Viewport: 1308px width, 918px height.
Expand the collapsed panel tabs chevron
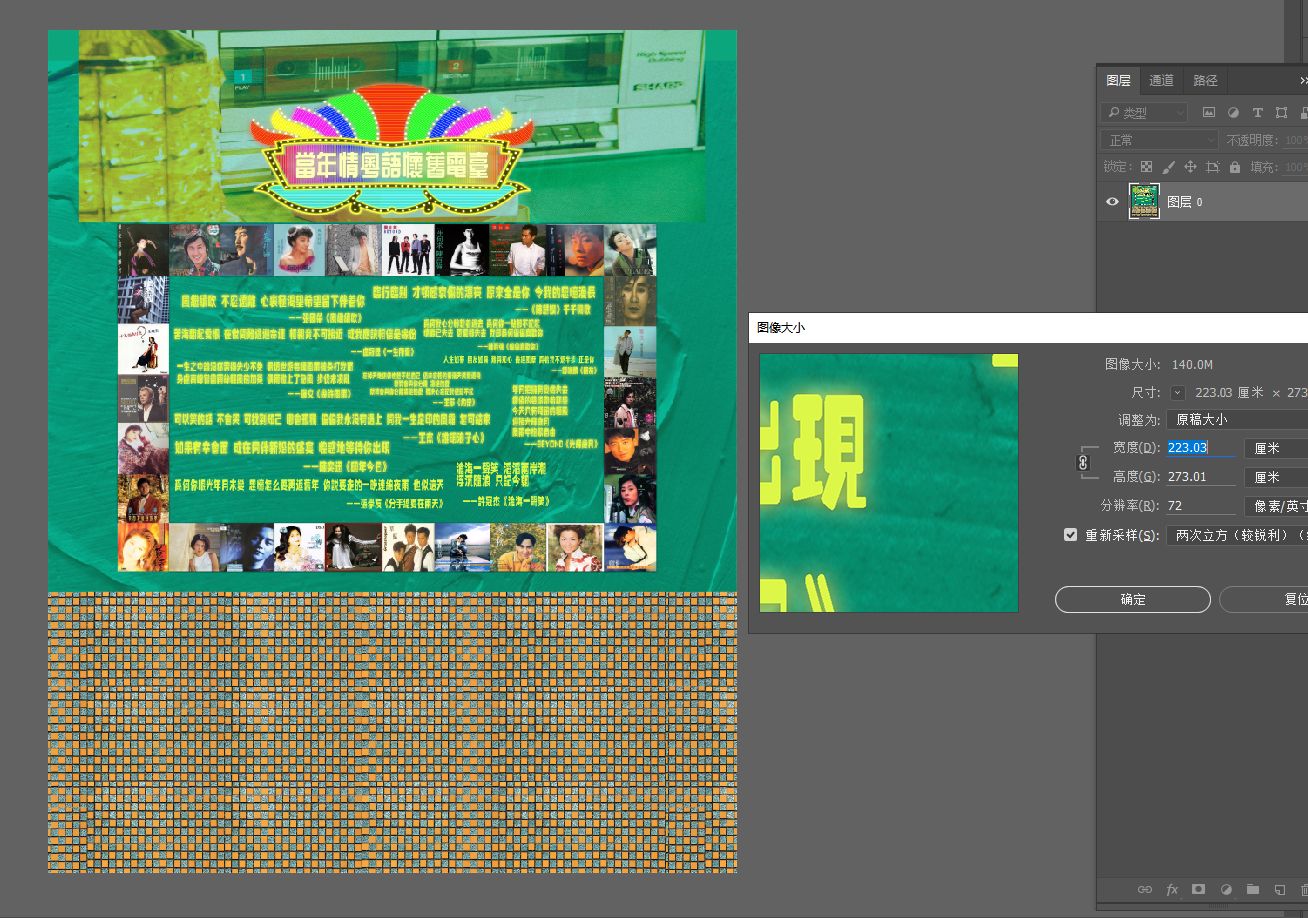(1303, 81)
